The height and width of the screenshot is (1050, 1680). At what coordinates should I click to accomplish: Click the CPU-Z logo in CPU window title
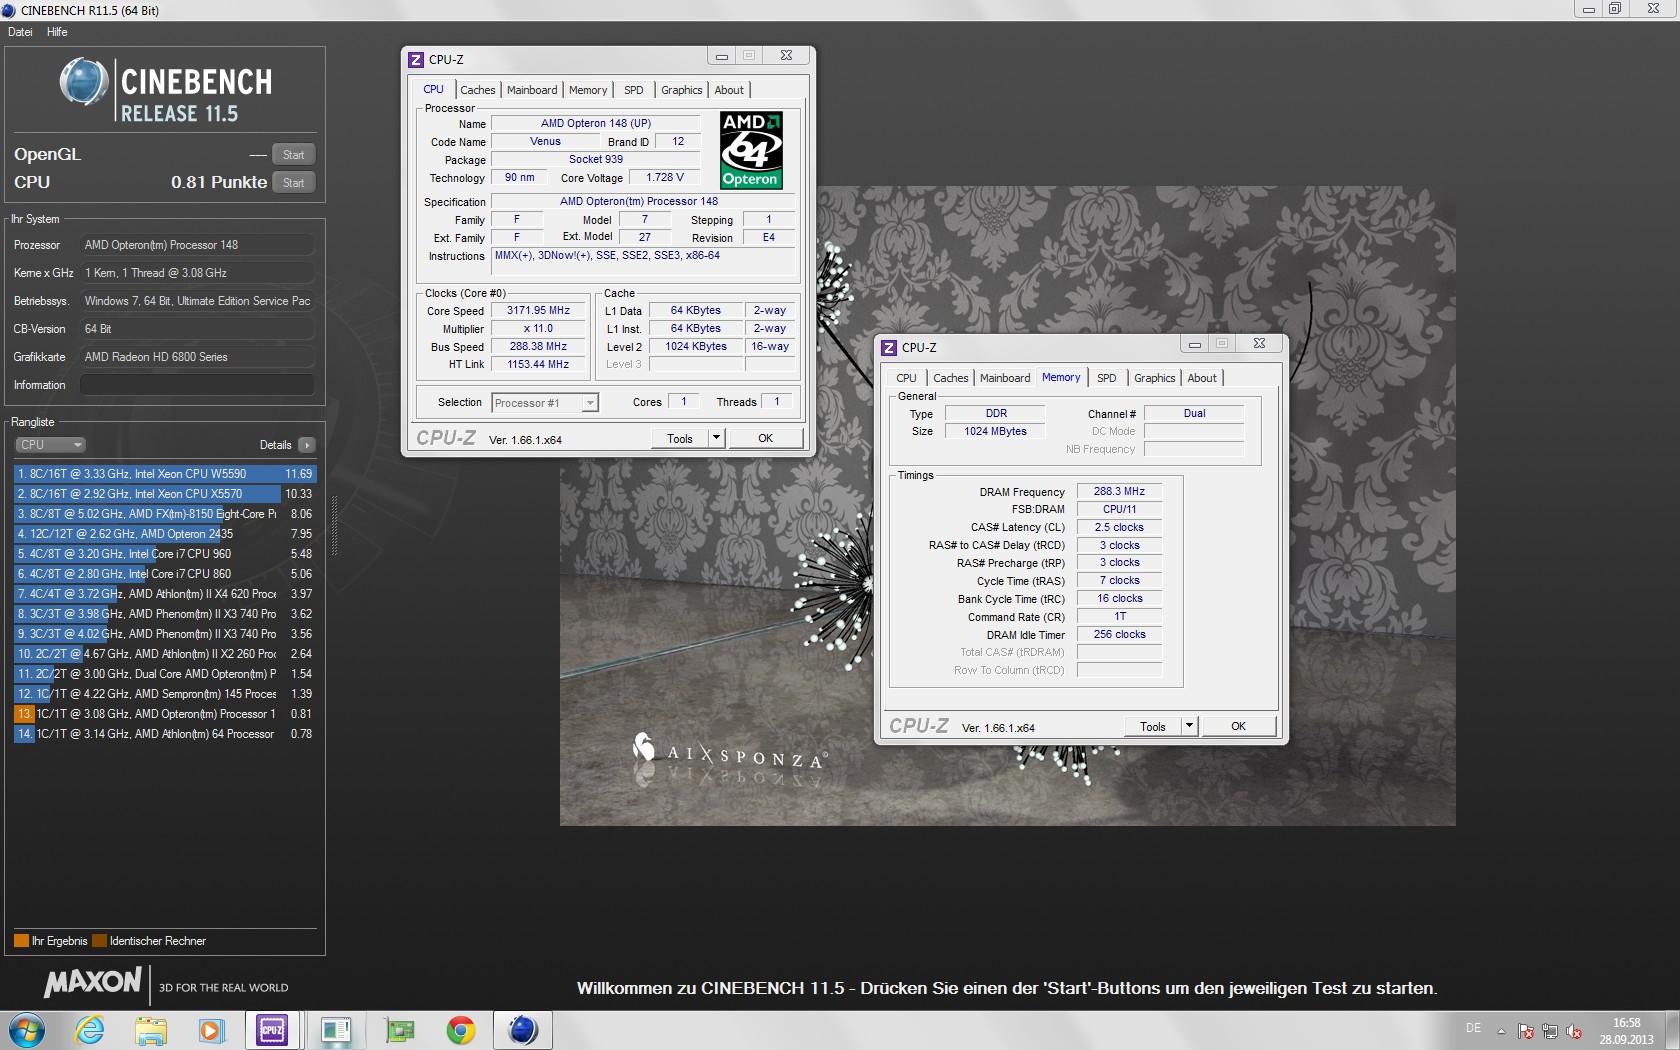[416, 60]
